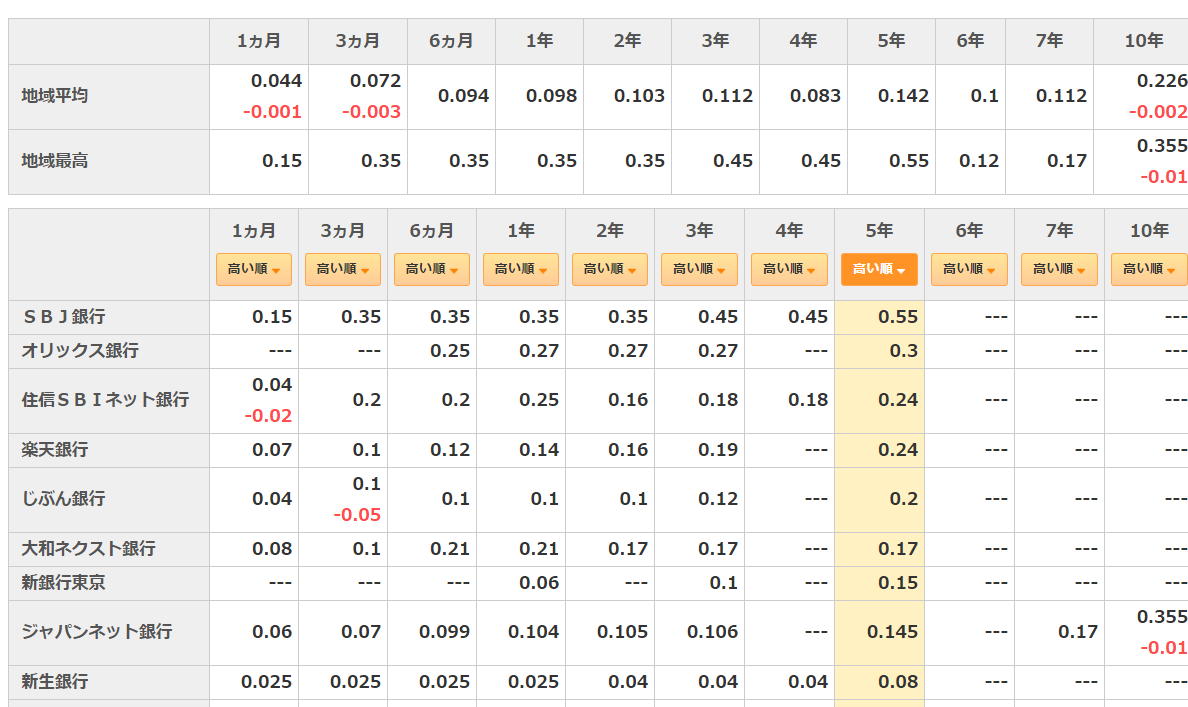Sort the 6年 column by highest rate
The image size is (1188, 707).
click(x=969, y=269)
